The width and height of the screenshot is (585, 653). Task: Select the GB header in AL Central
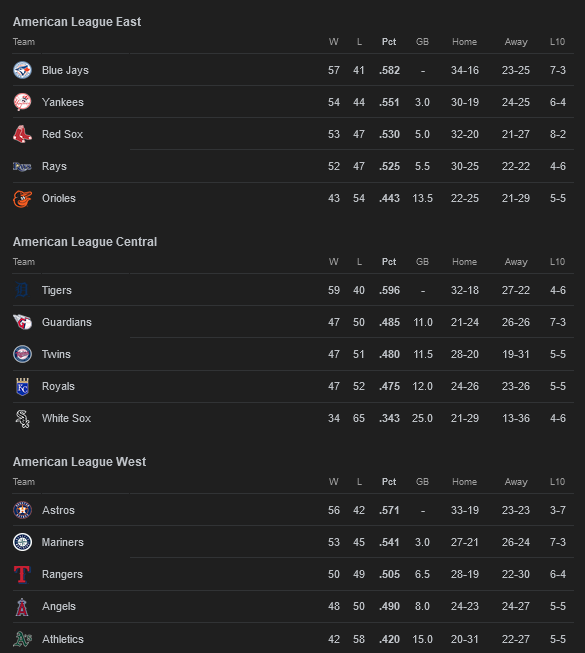pos(422,262)
